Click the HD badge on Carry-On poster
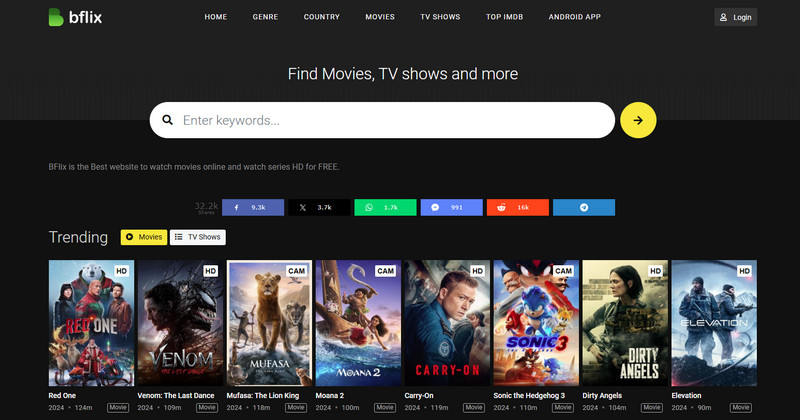 478,271
